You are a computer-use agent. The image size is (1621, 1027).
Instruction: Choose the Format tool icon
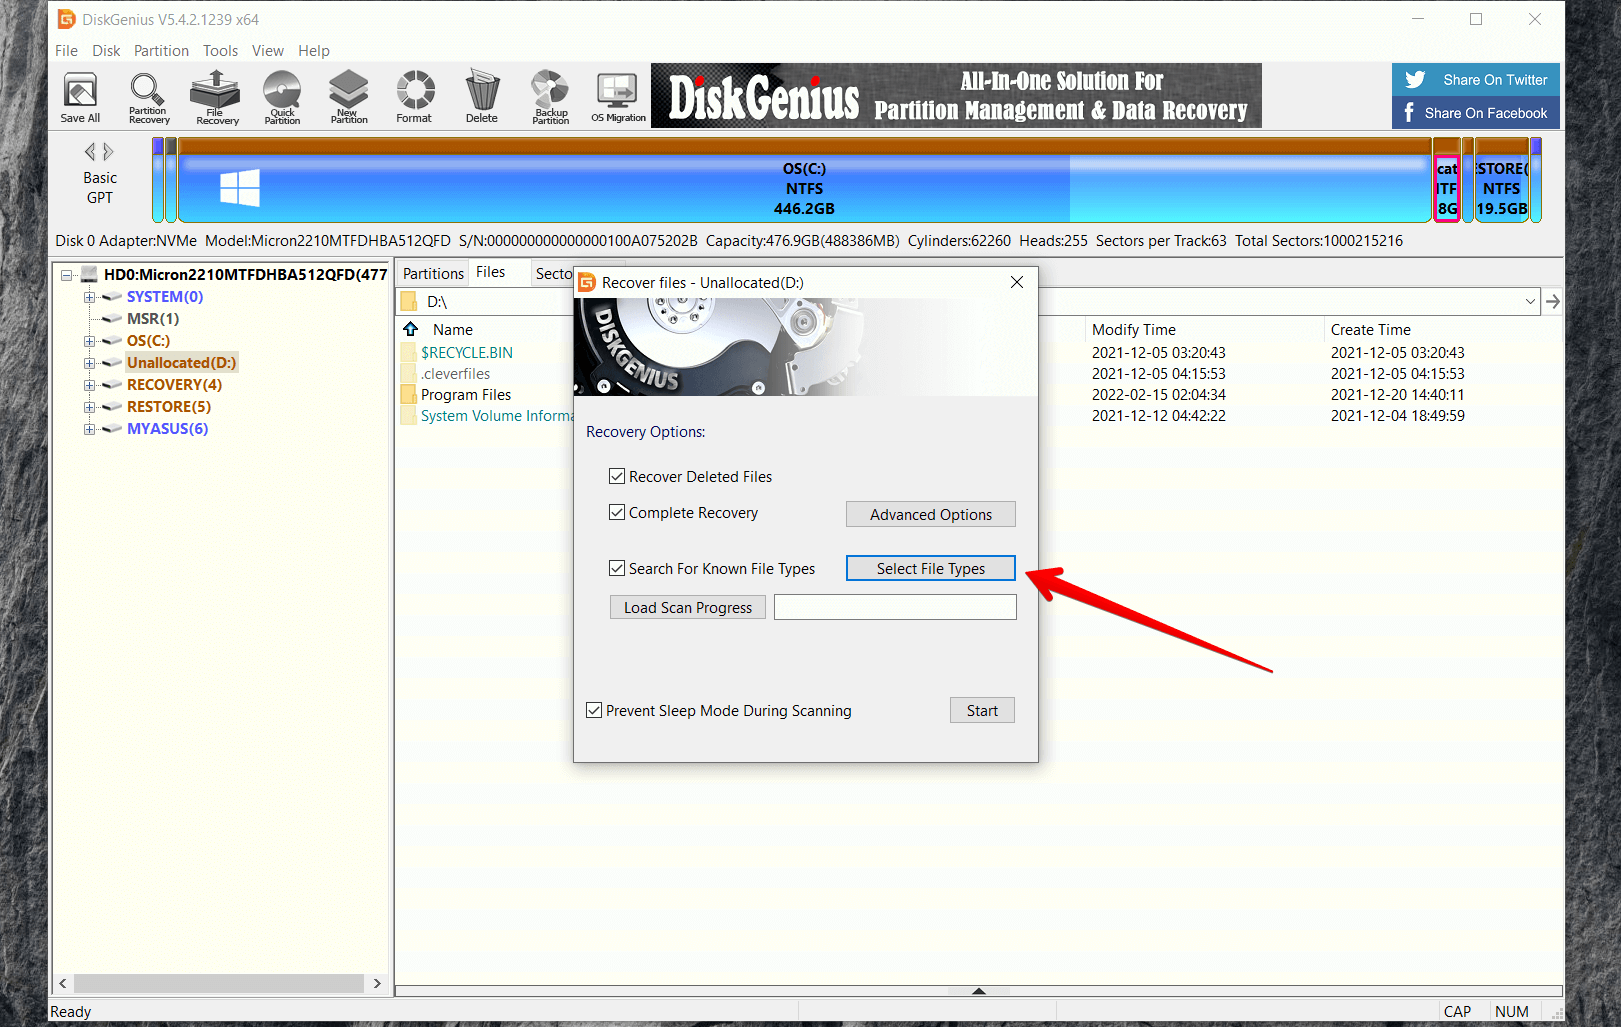pos(415,97)
